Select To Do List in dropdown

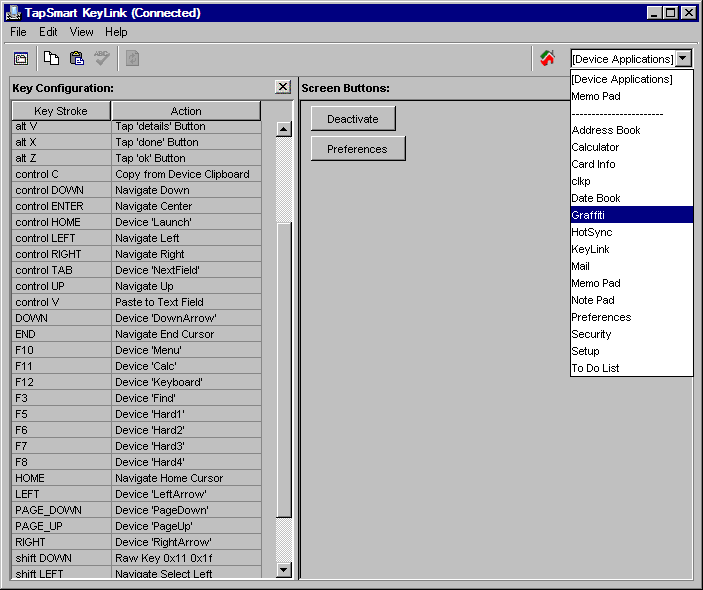tap(632, 369)
